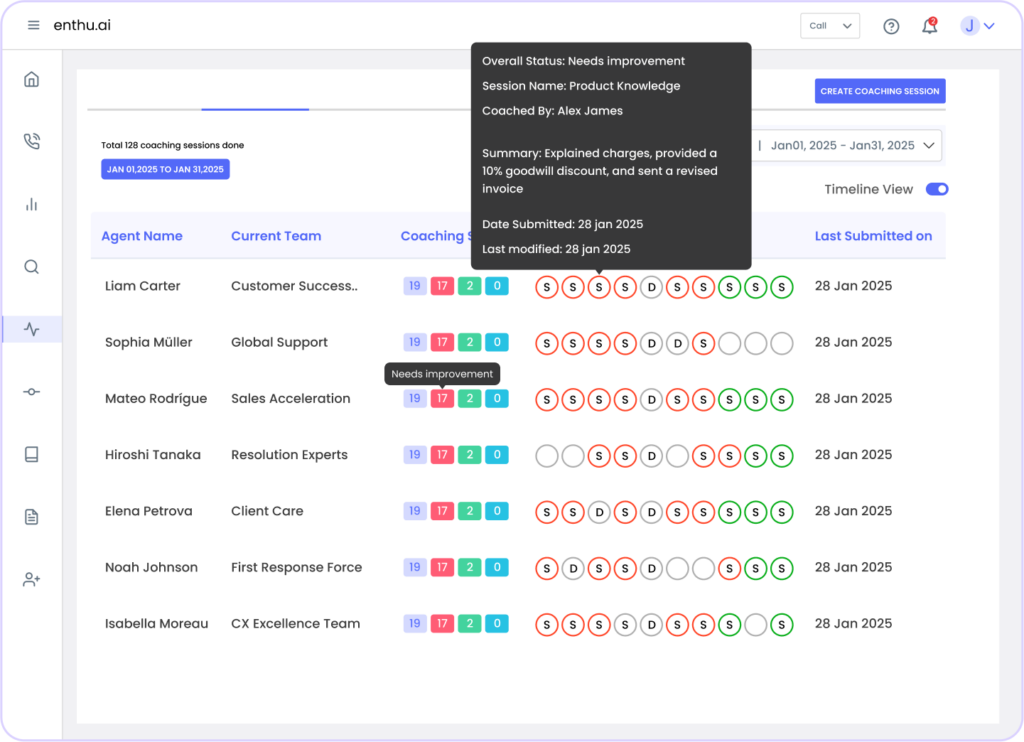Click the Search magnifier sidebar icon
The height and width of the screenshot is (742, 1024).
[x=32, y=267]
